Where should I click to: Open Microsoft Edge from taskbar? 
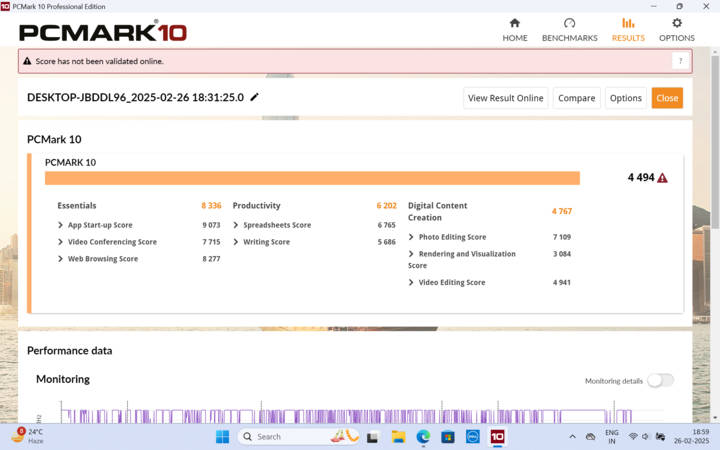point(423,437)
